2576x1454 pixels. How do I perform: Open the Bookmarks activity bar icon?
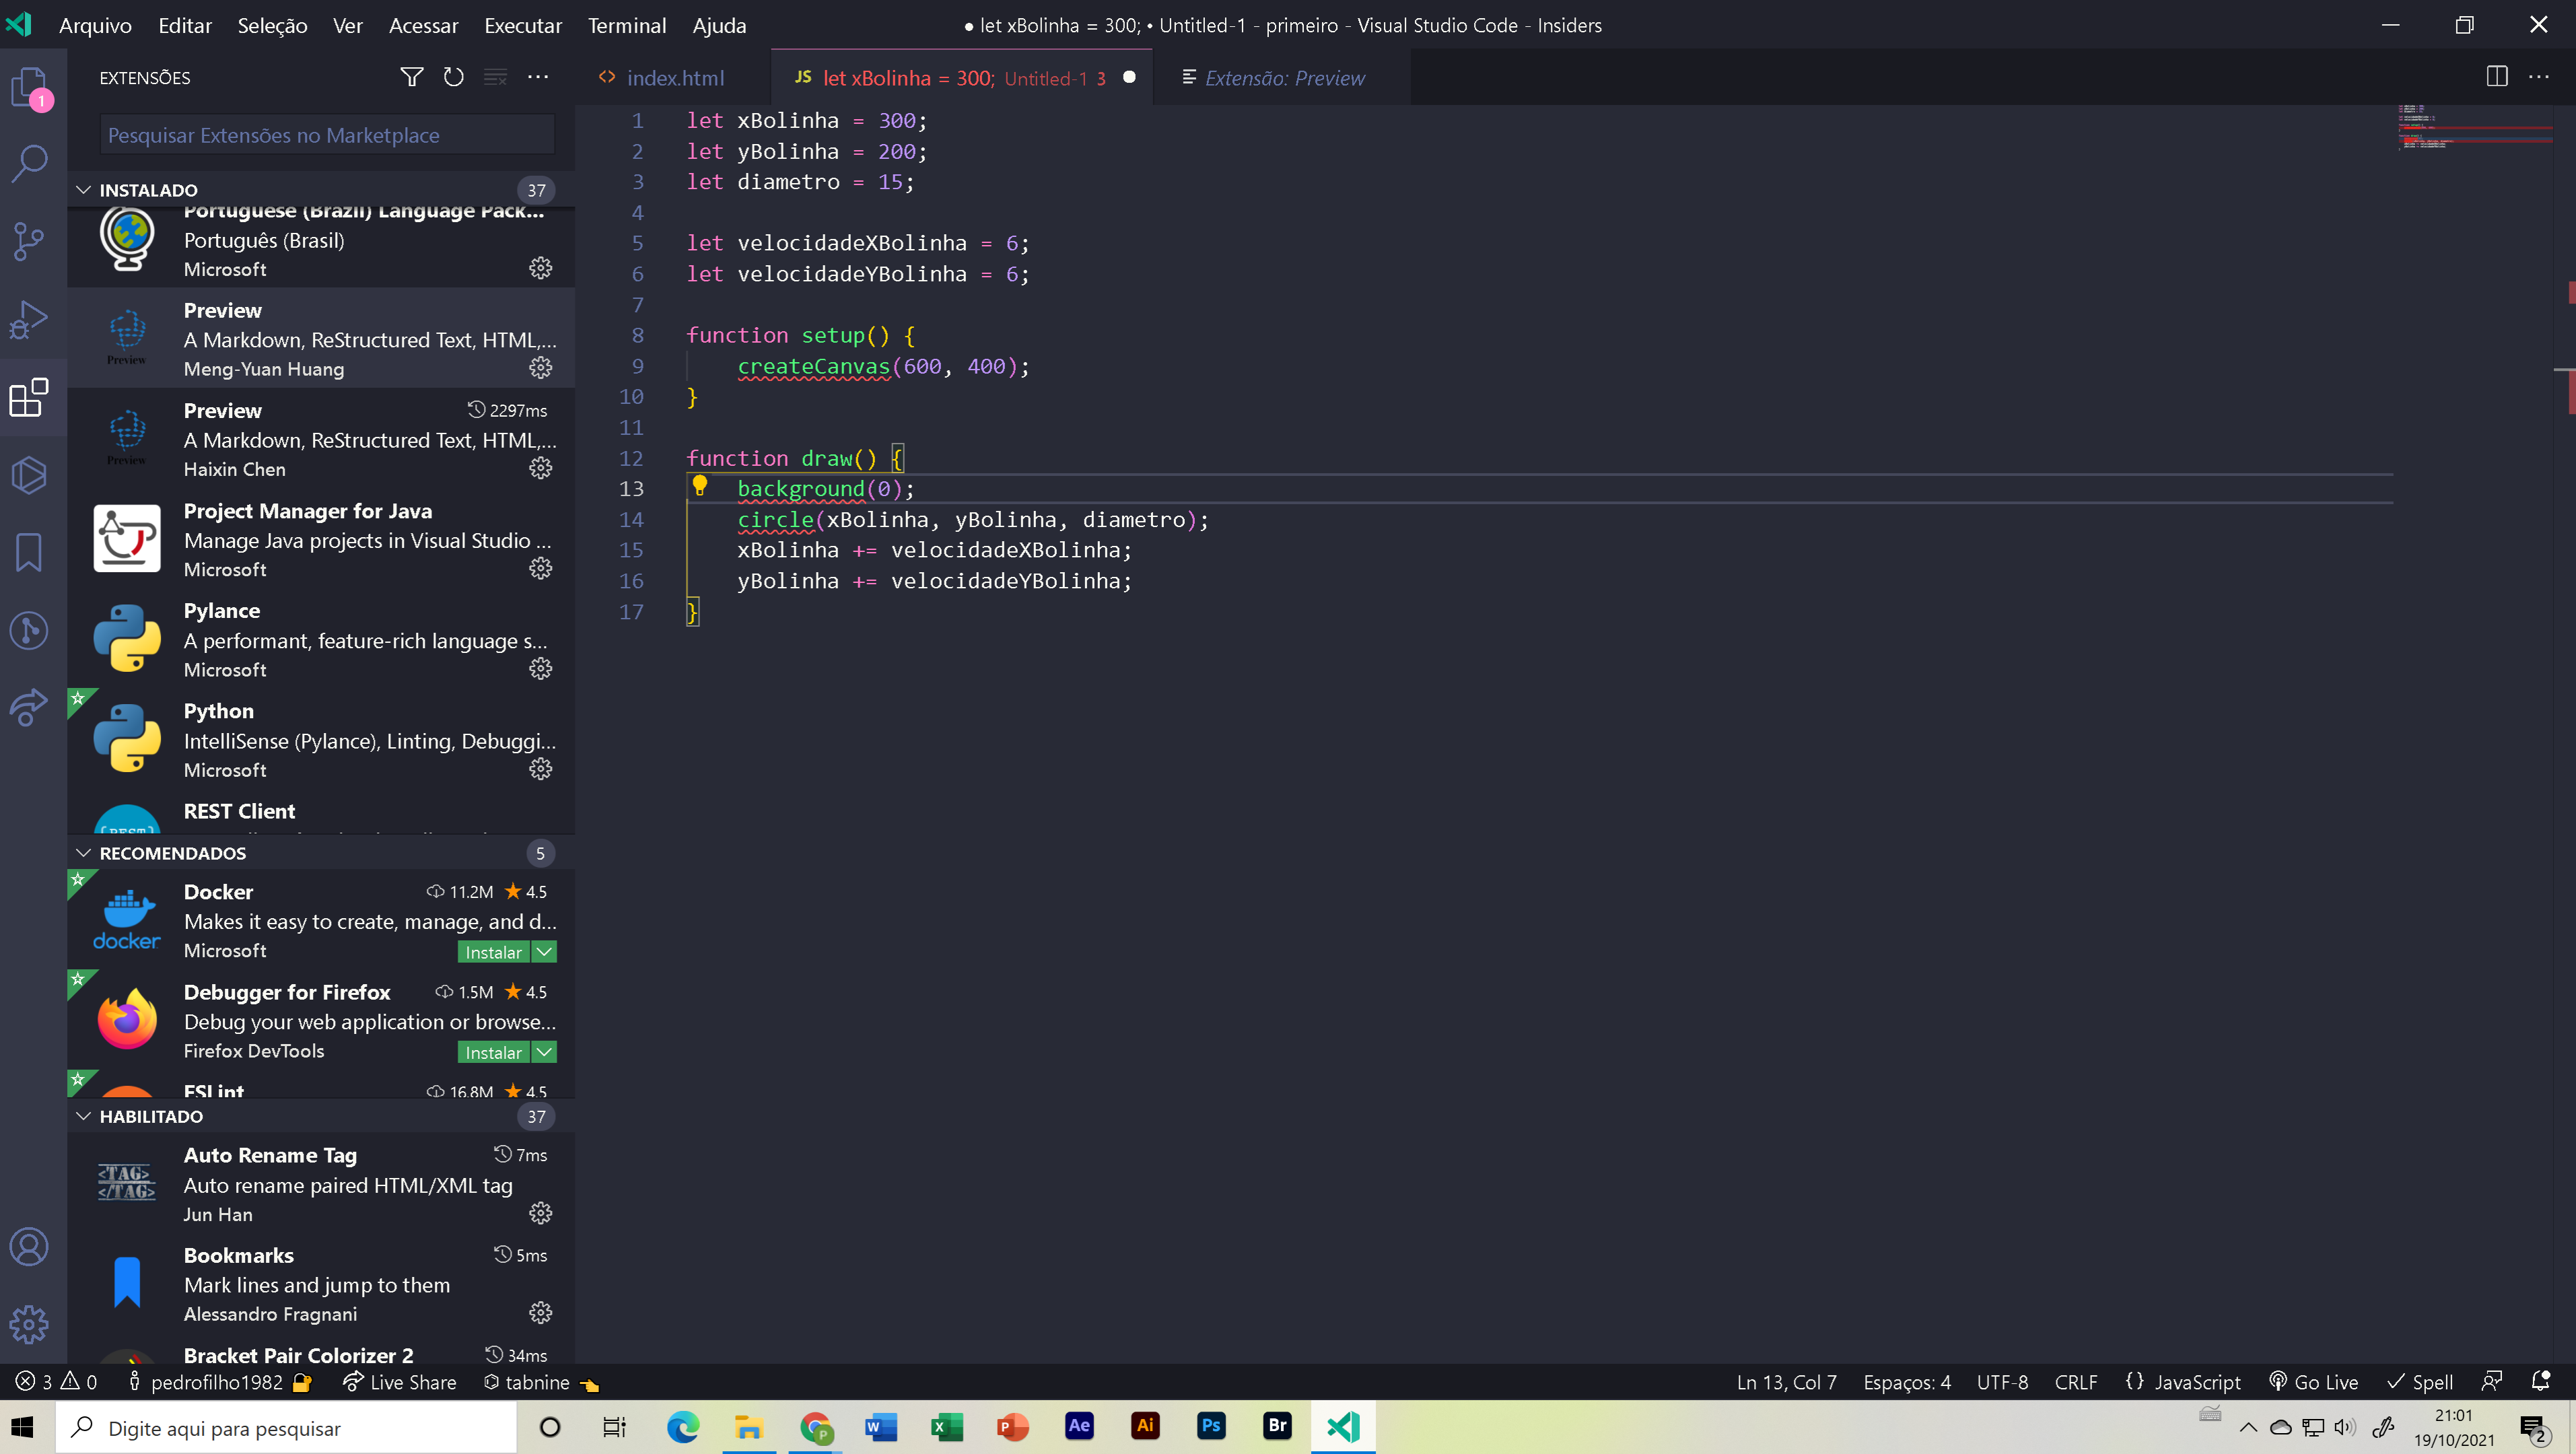click(30, 553)
